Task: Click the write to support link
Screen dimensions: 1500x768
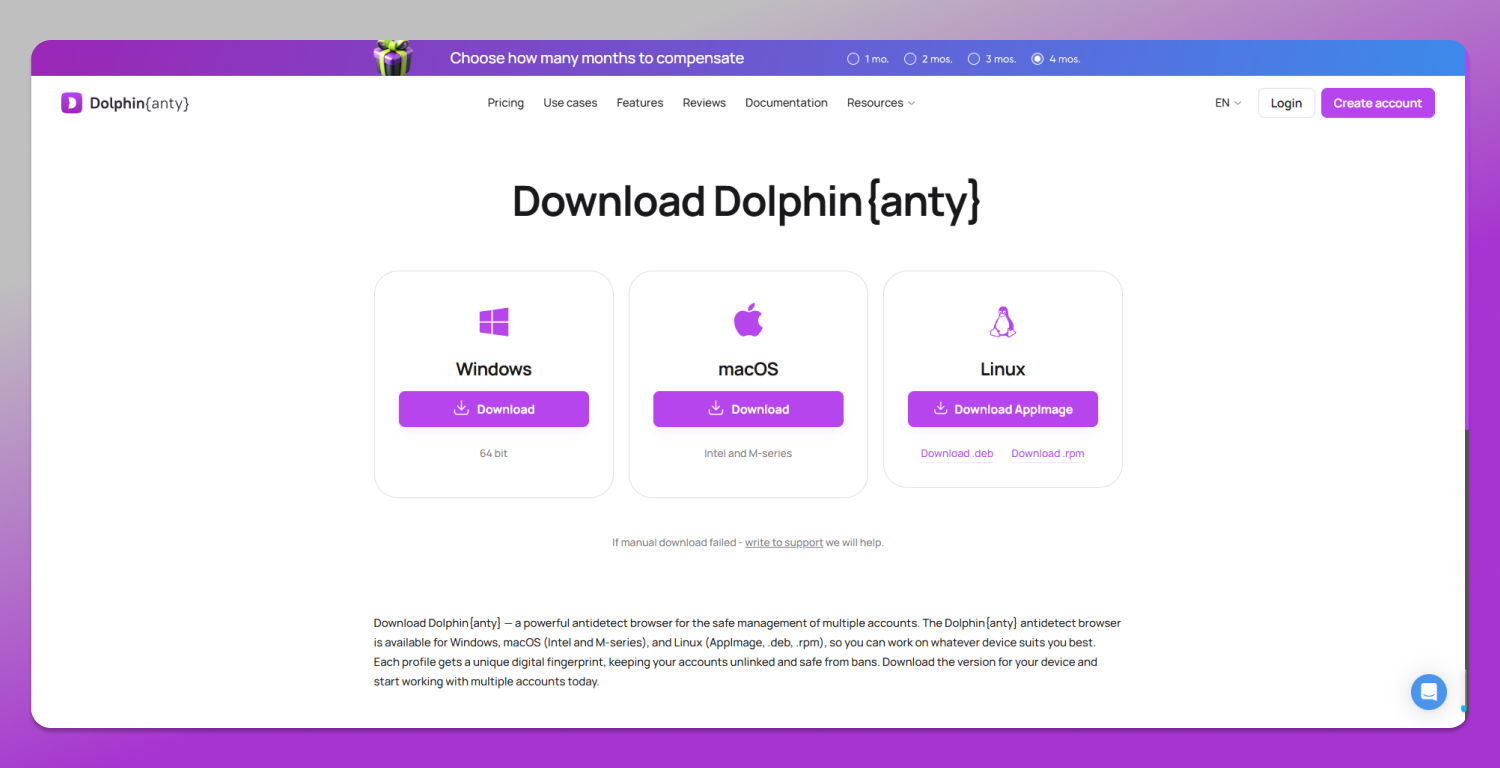Action: click(x=784, y=543)
